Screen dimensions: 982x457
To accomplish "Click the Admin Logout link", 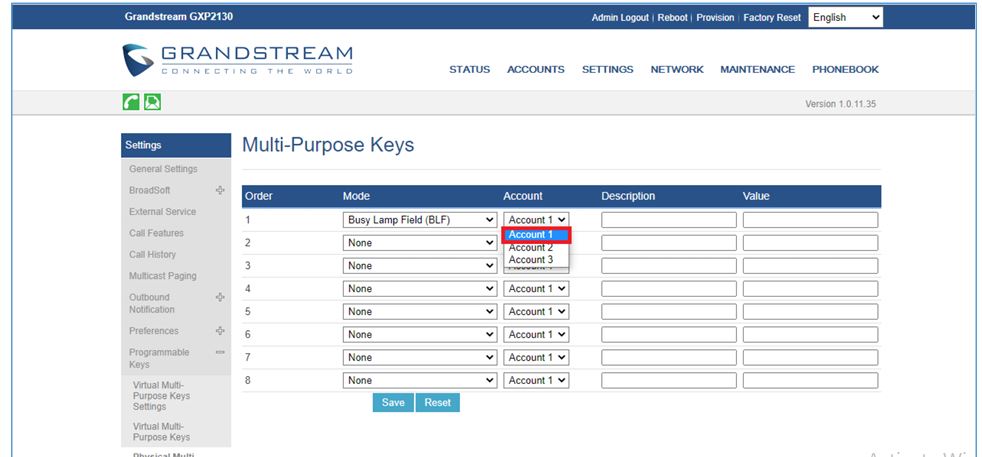I will coord(620,18).
